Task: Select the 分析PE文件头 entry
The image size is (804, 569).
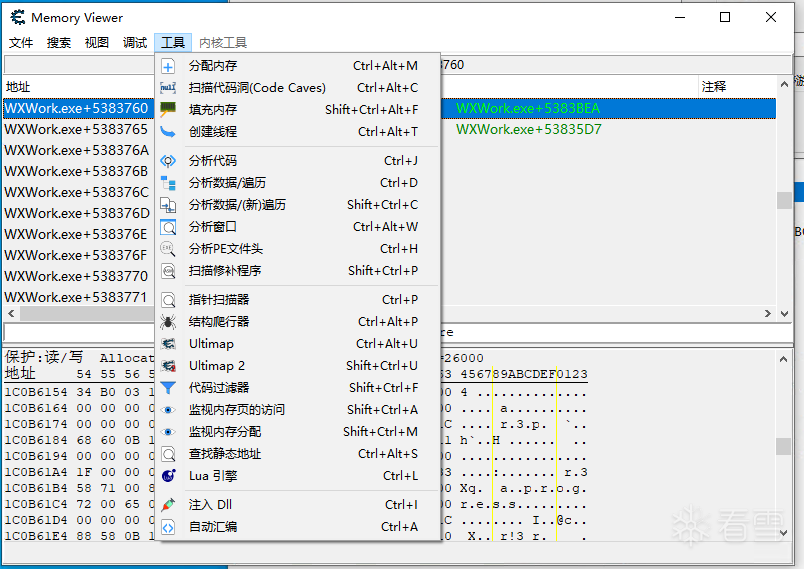Action: coord(297,249)
